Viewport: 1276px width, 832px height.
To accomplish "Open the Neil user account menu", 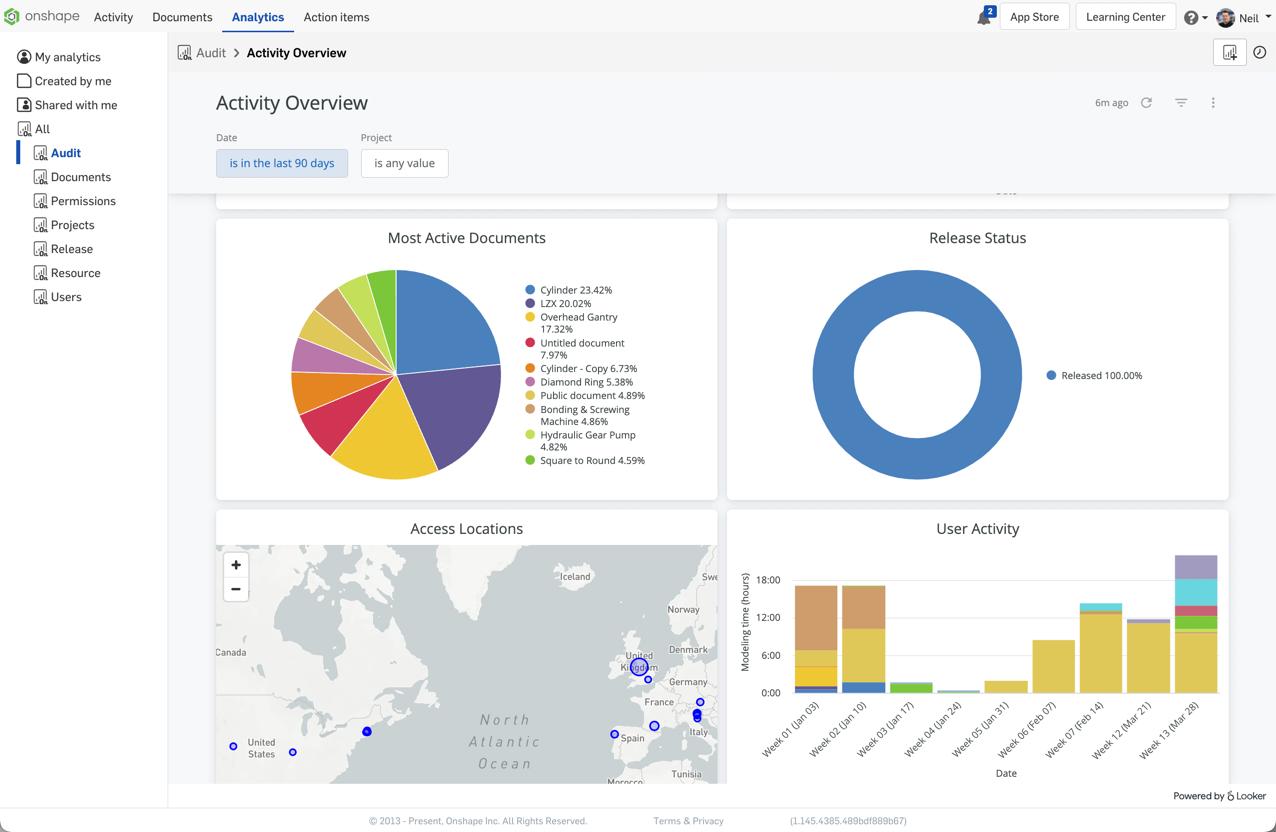I will click(1239, 18).
